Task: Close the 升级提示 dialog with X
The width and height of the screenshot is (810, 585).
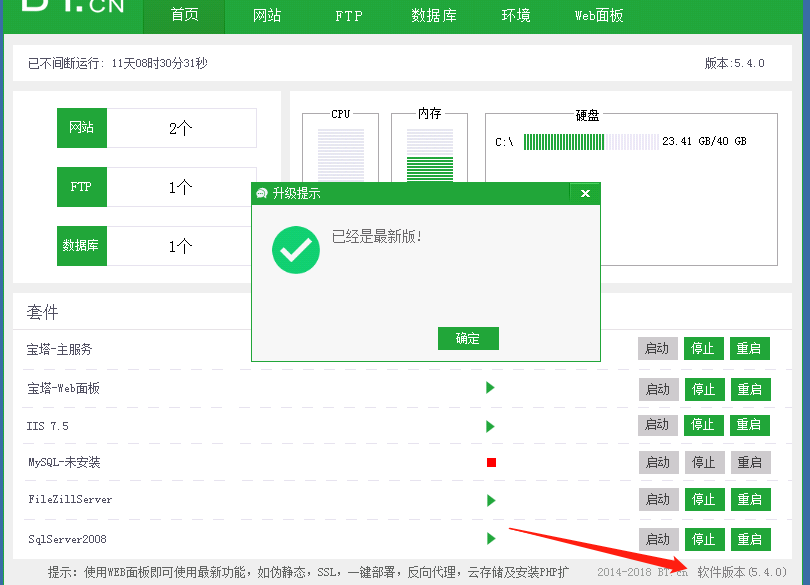Action: [585, 193]
